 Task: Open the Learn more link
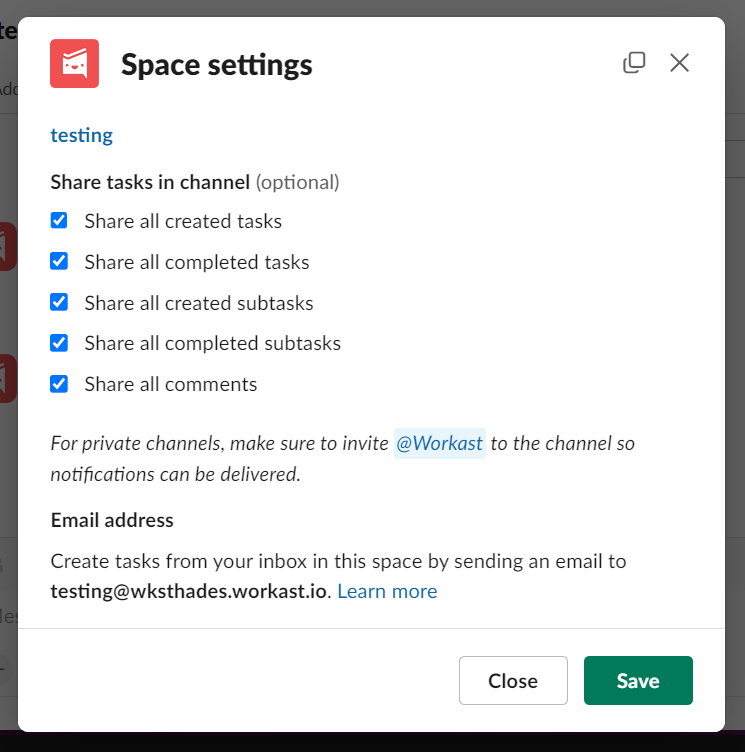click(x=387, y=591)
